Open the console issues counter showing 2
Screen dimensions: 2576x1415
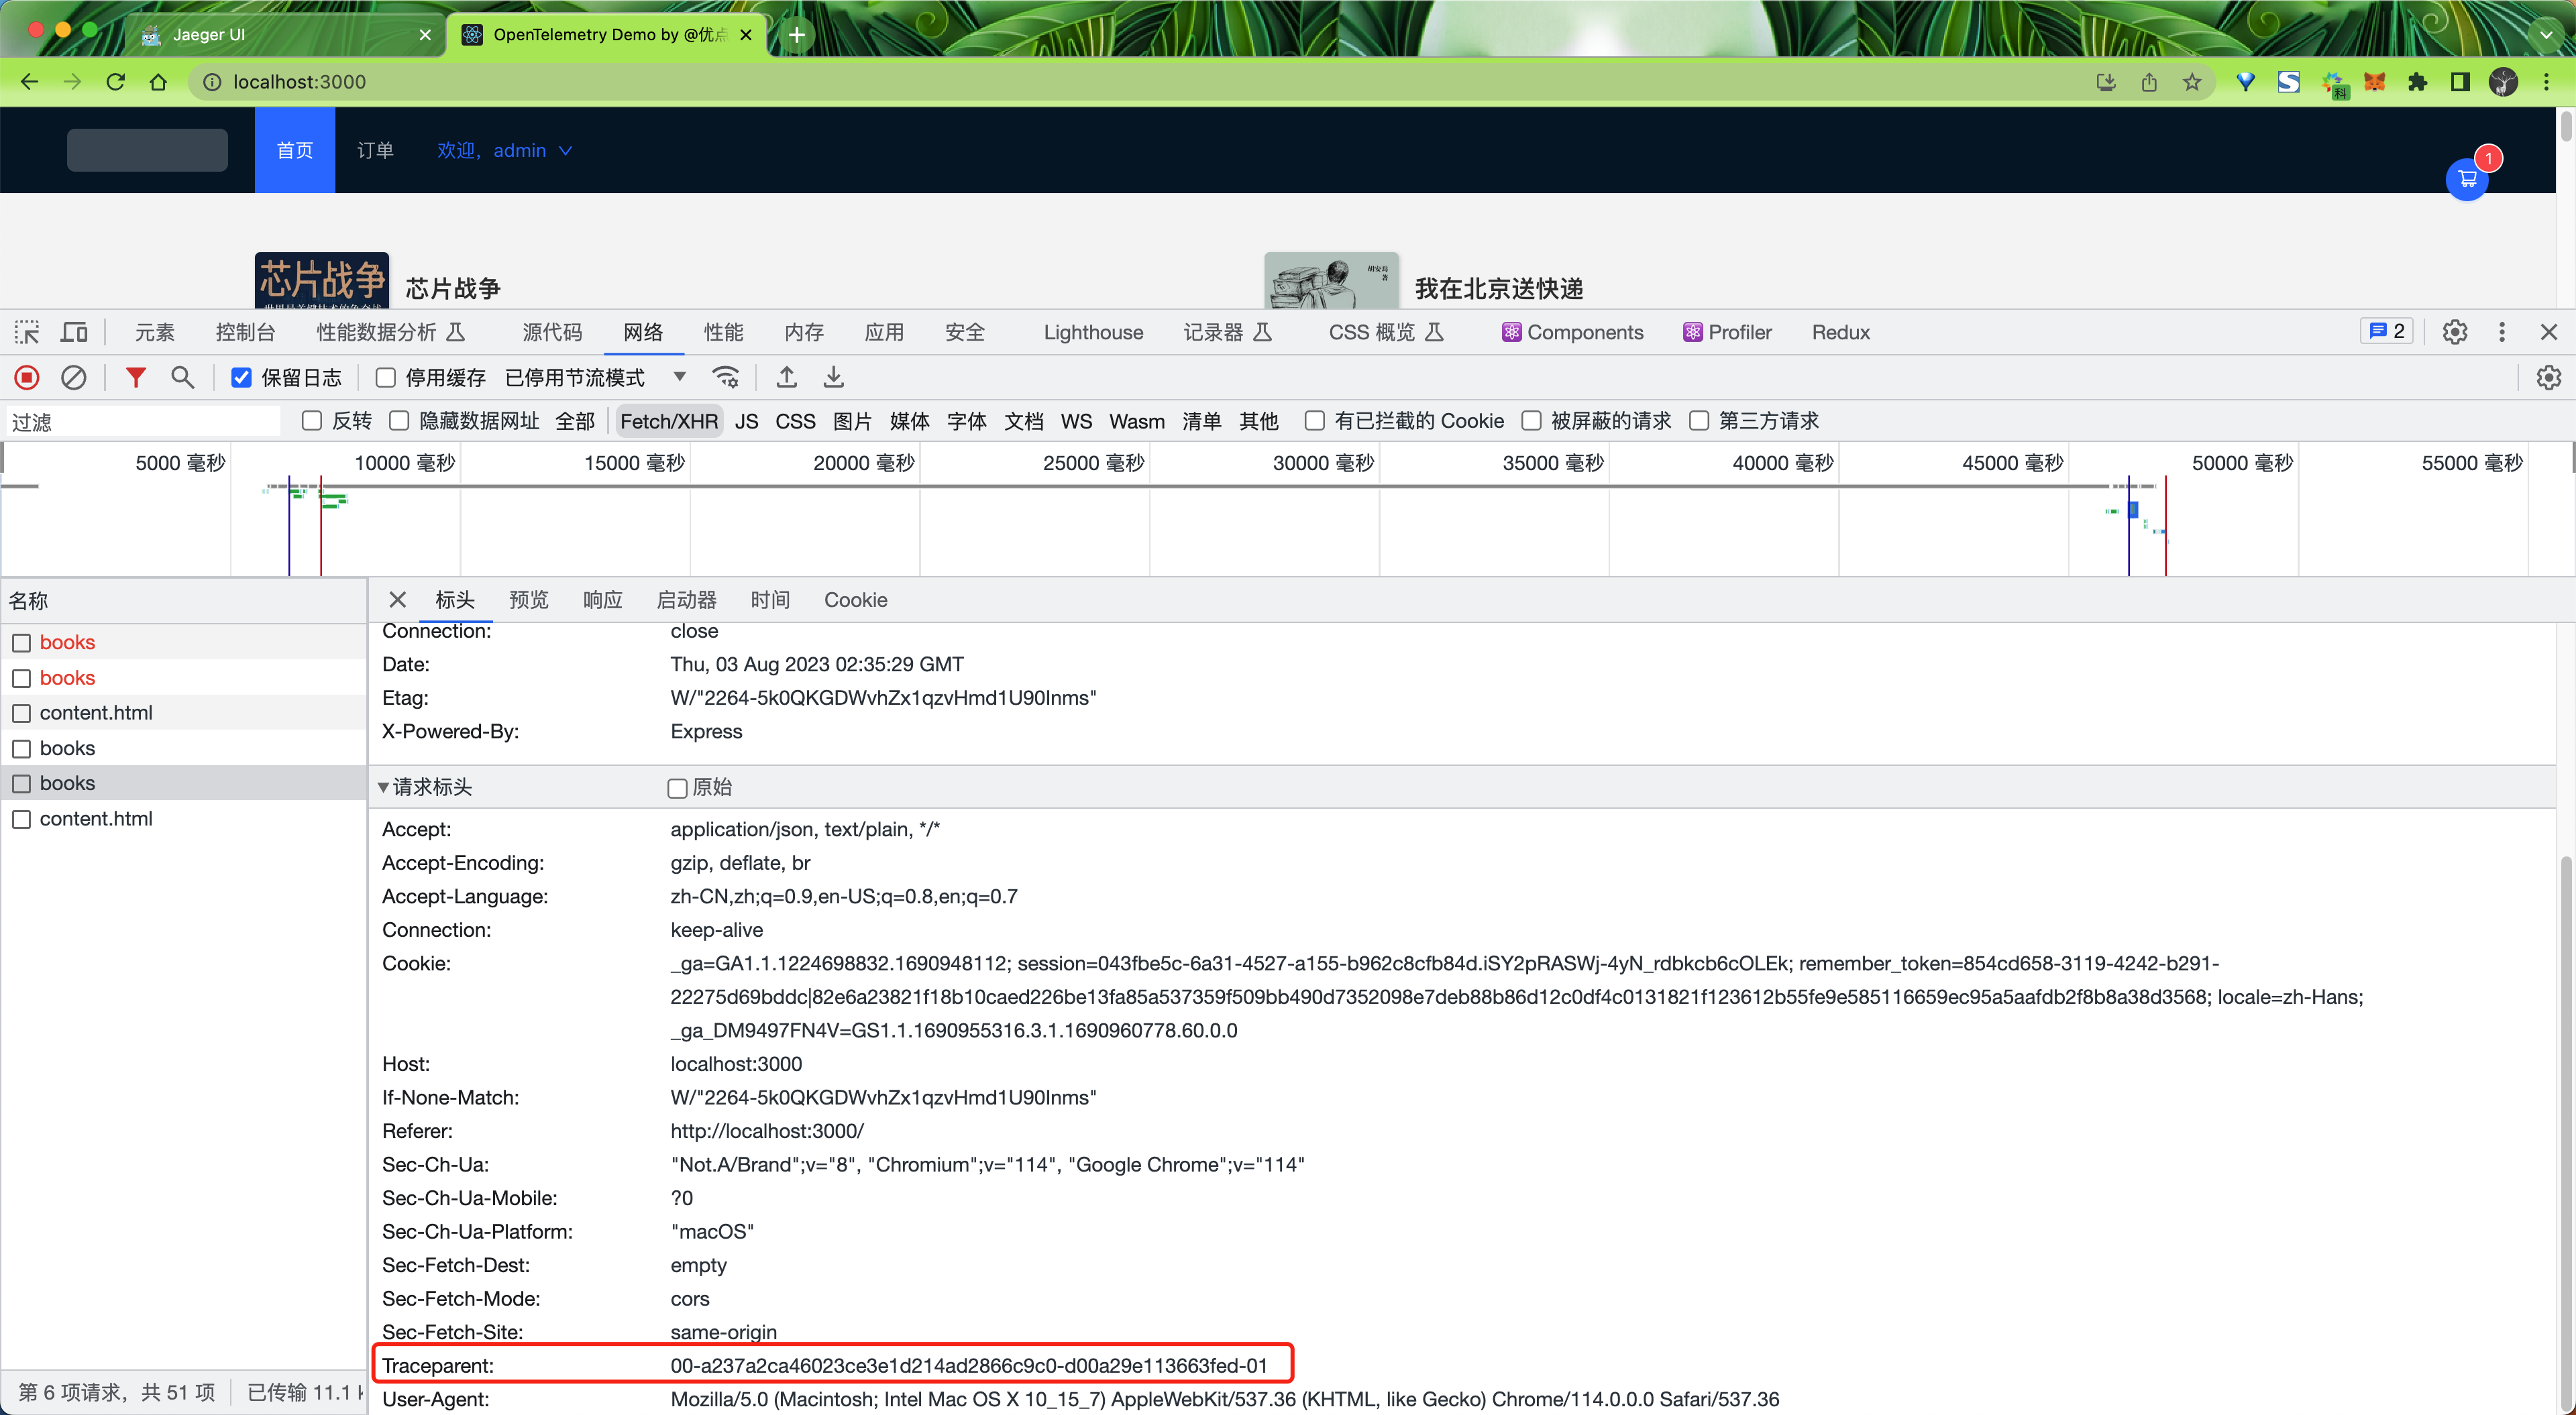click(2388, 331)
